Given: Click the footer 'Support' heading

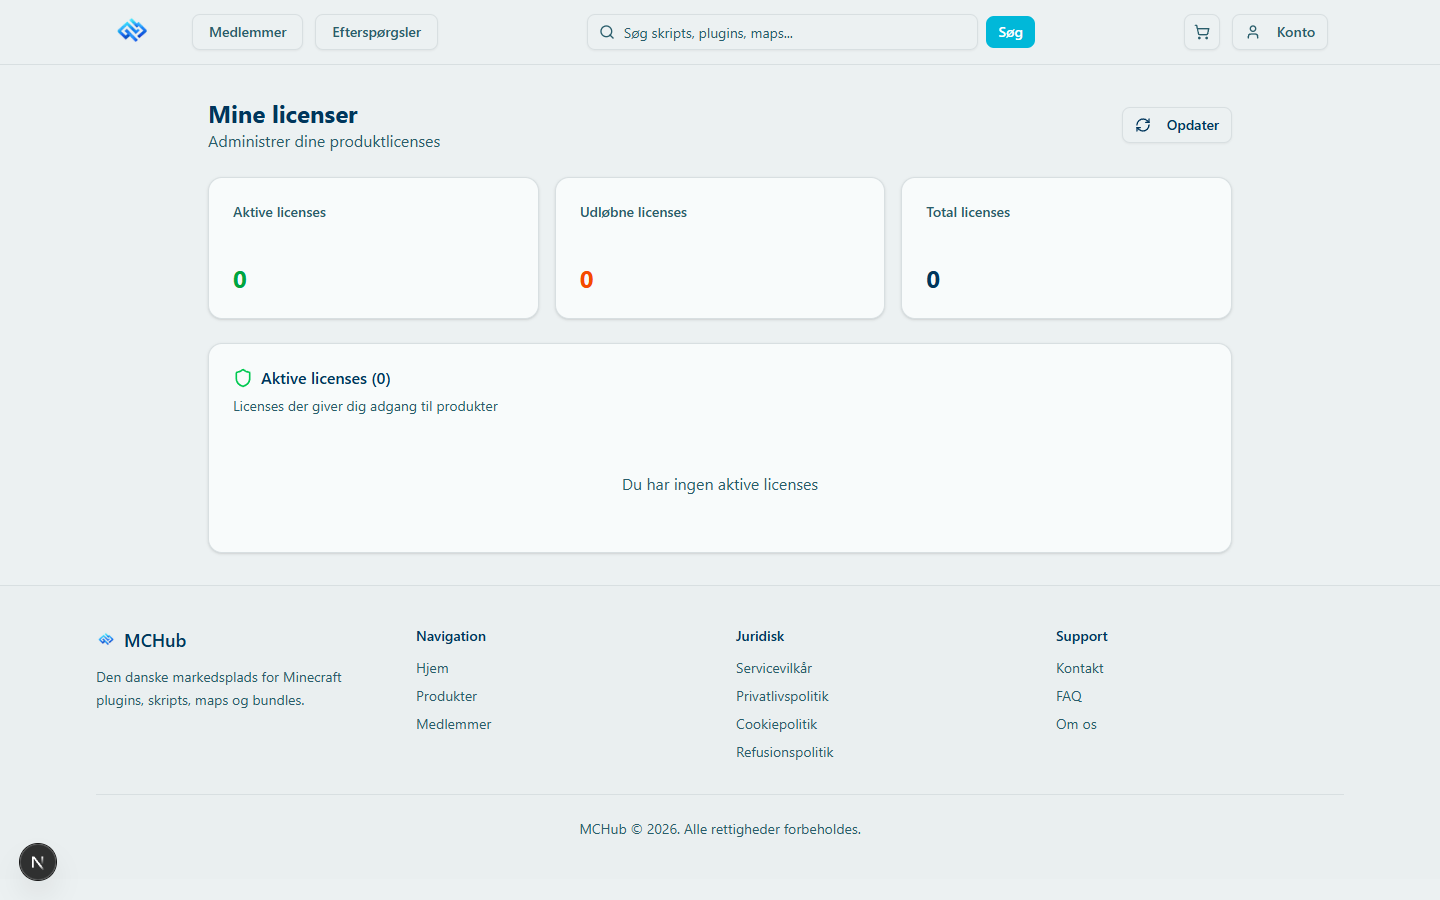Looking at the screenshot, I should click(1082, 636).
